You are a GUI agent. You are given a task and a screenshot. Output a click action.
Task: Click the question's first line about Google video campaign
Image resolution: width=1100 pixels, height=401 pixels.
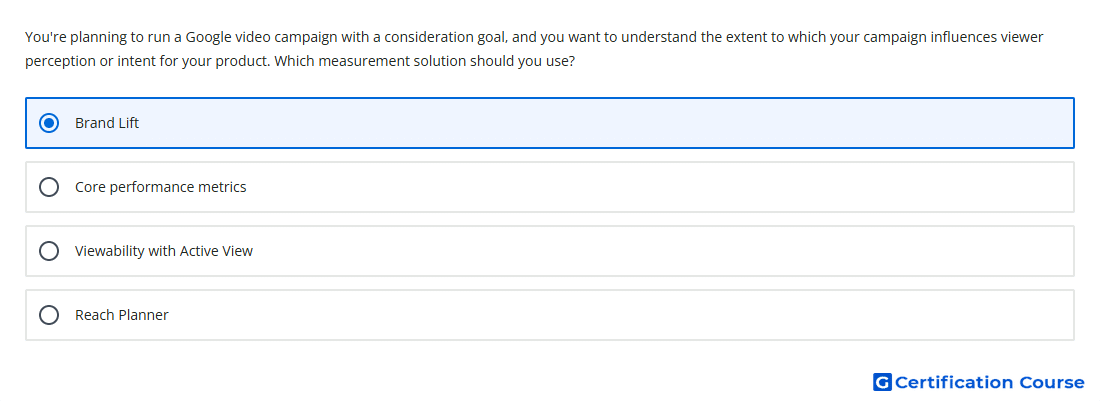click(x=534, y=37)
